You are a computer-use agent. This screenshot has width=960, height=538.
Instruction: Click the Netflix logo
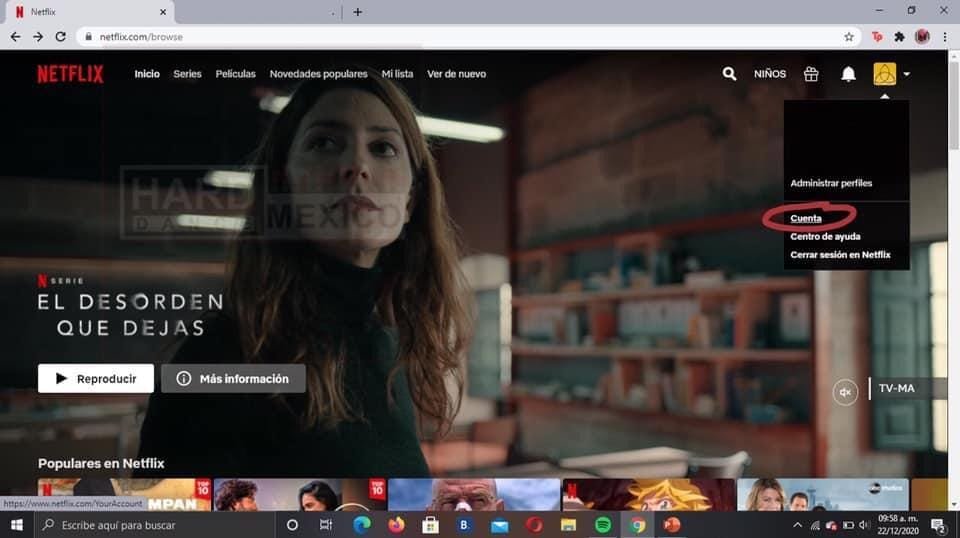point(70,74)
